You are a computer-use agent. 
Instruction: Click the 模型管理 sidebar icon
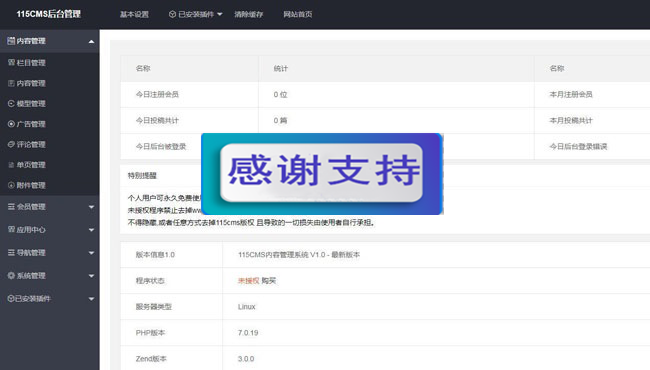(12, 104)
